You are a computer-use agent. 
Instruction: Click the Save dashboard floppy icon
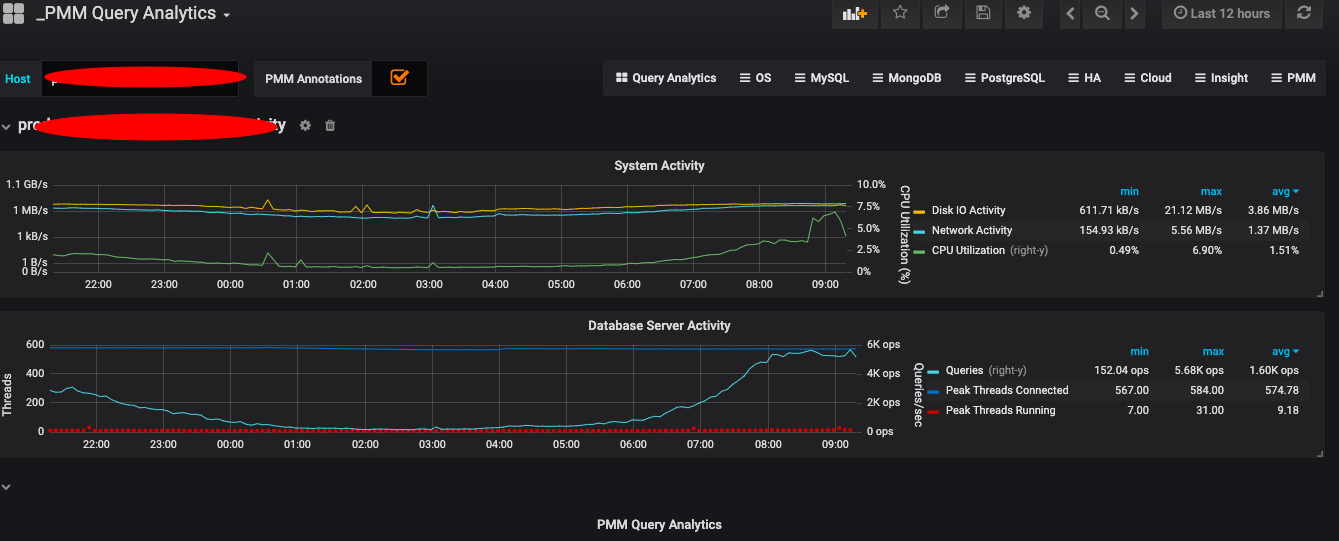983,13
